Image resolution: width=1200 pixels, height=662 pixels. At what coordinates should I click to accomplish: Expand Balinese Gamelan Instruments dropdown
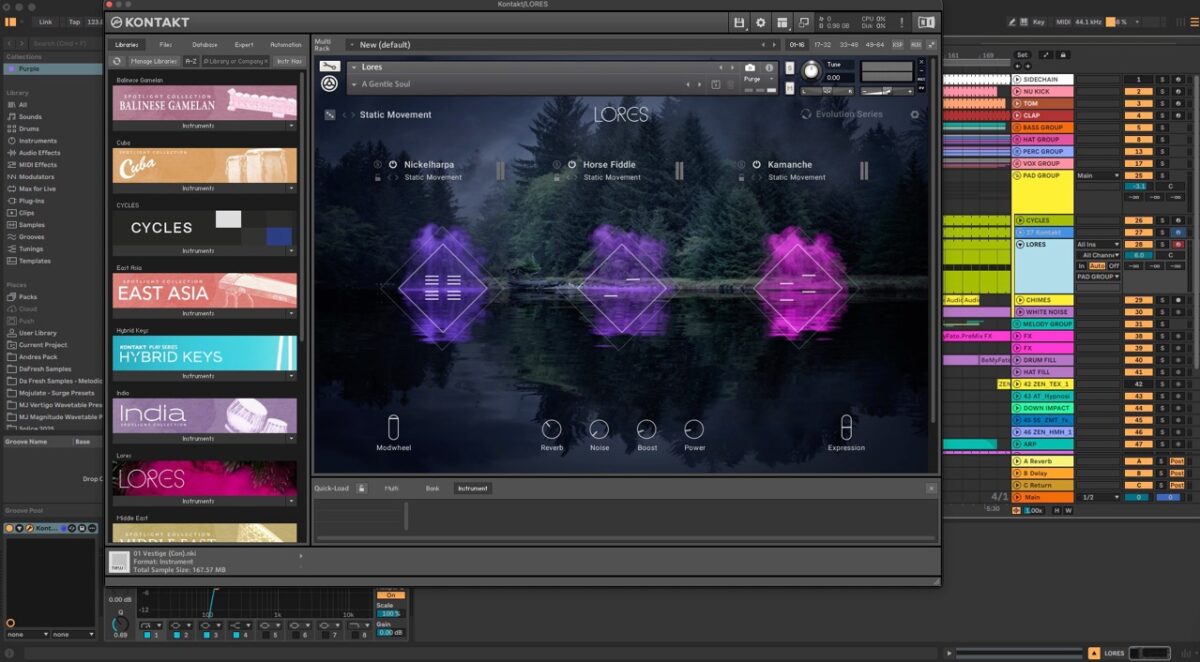click(291, 126)
